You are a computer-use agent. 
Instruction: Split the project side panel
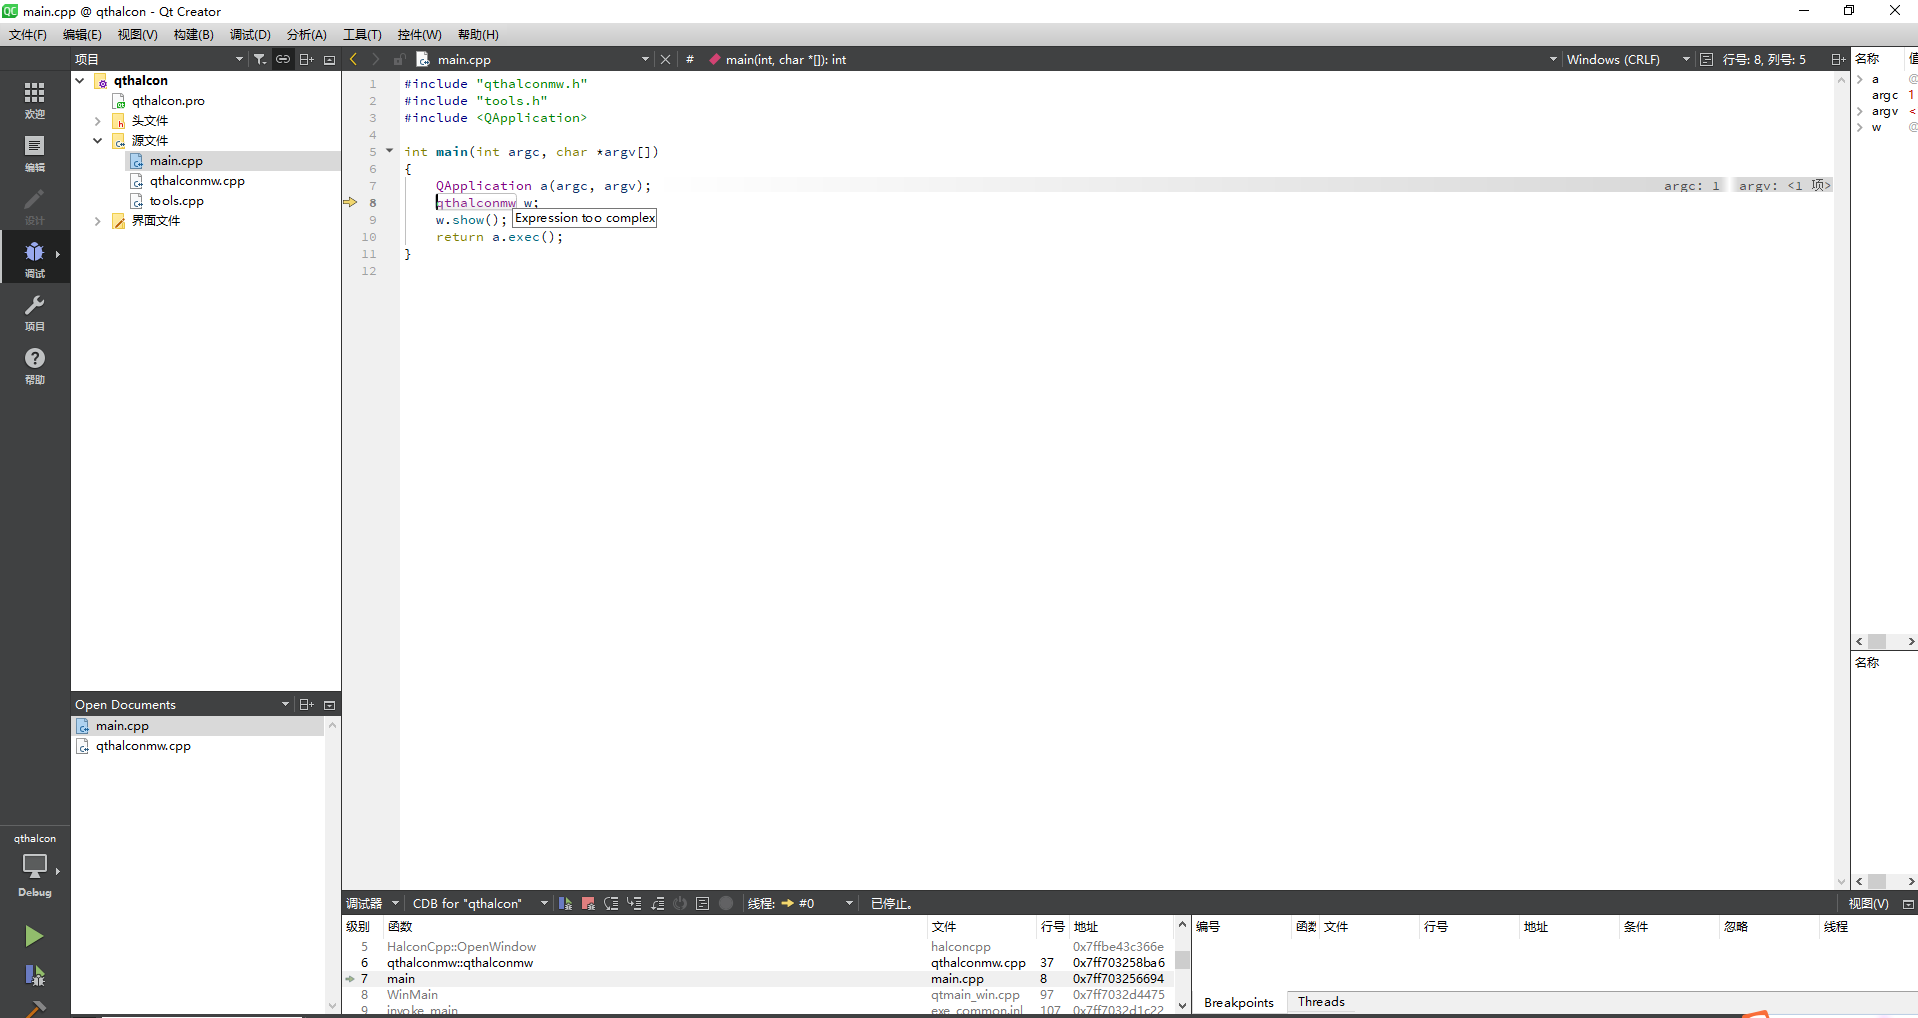tap(307, 59)
